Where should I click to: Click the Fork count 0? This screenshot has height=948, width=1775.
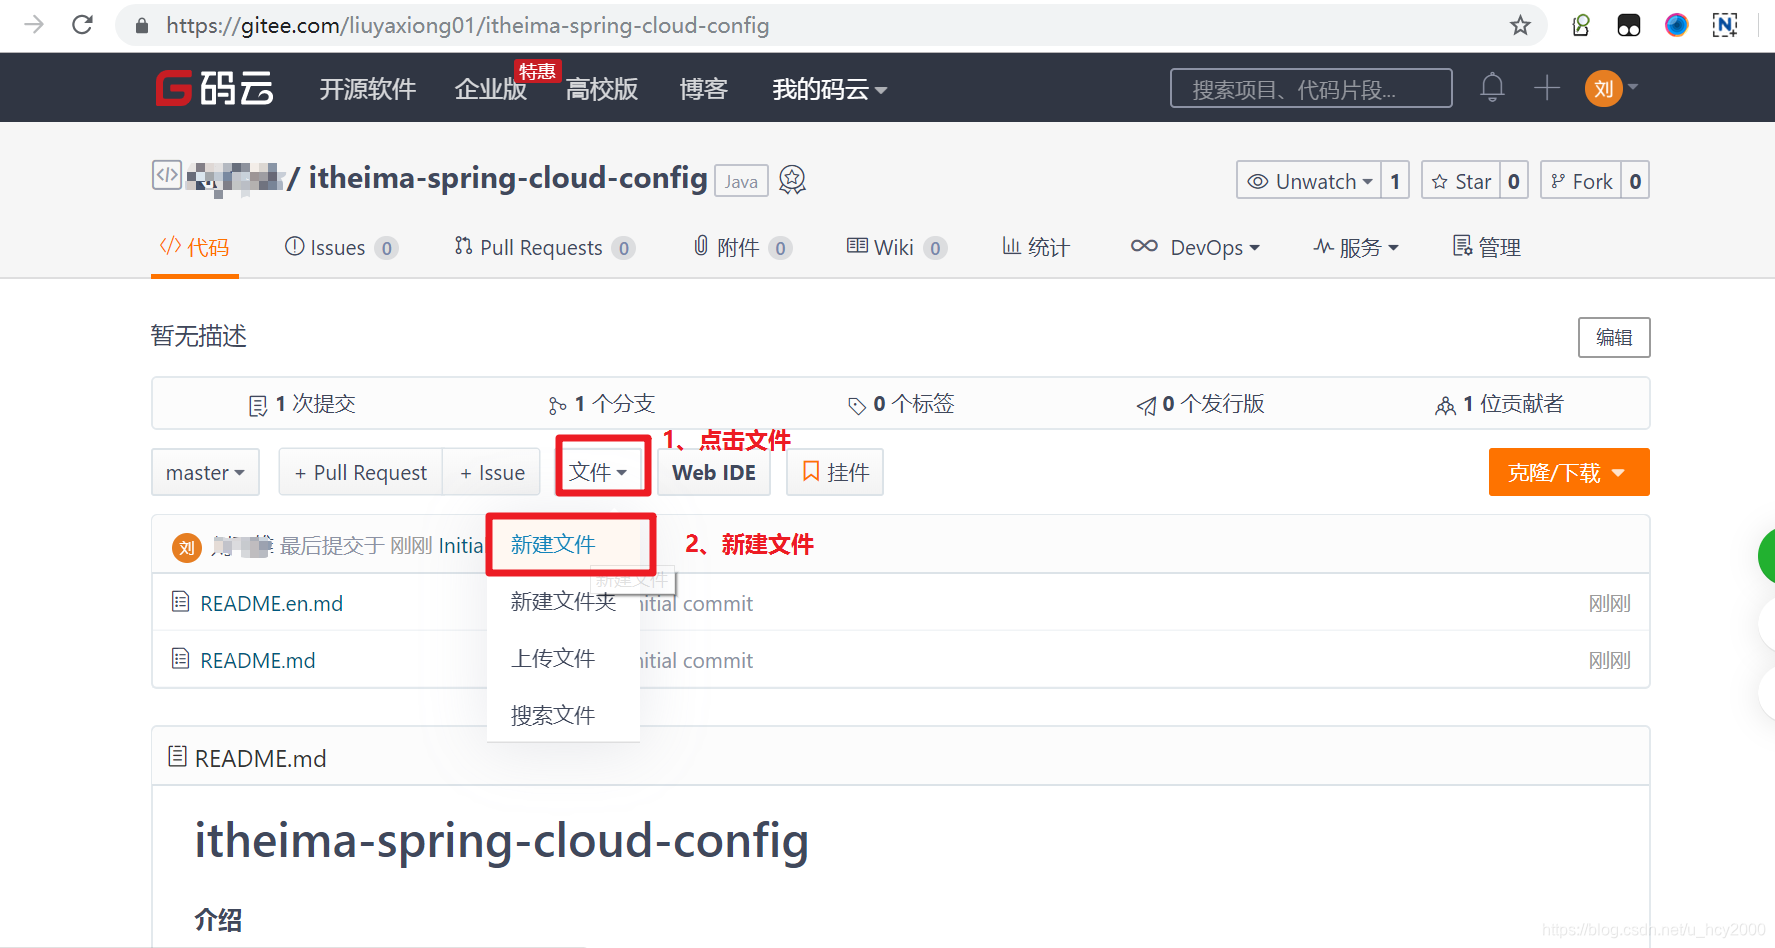(x=1635, y=181)
